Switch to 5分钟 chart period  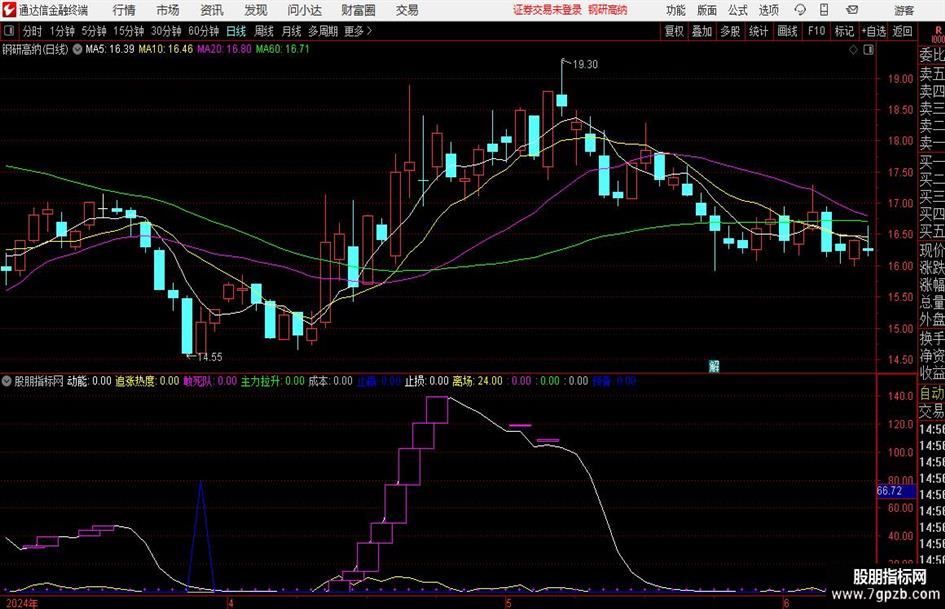point(93,31)
